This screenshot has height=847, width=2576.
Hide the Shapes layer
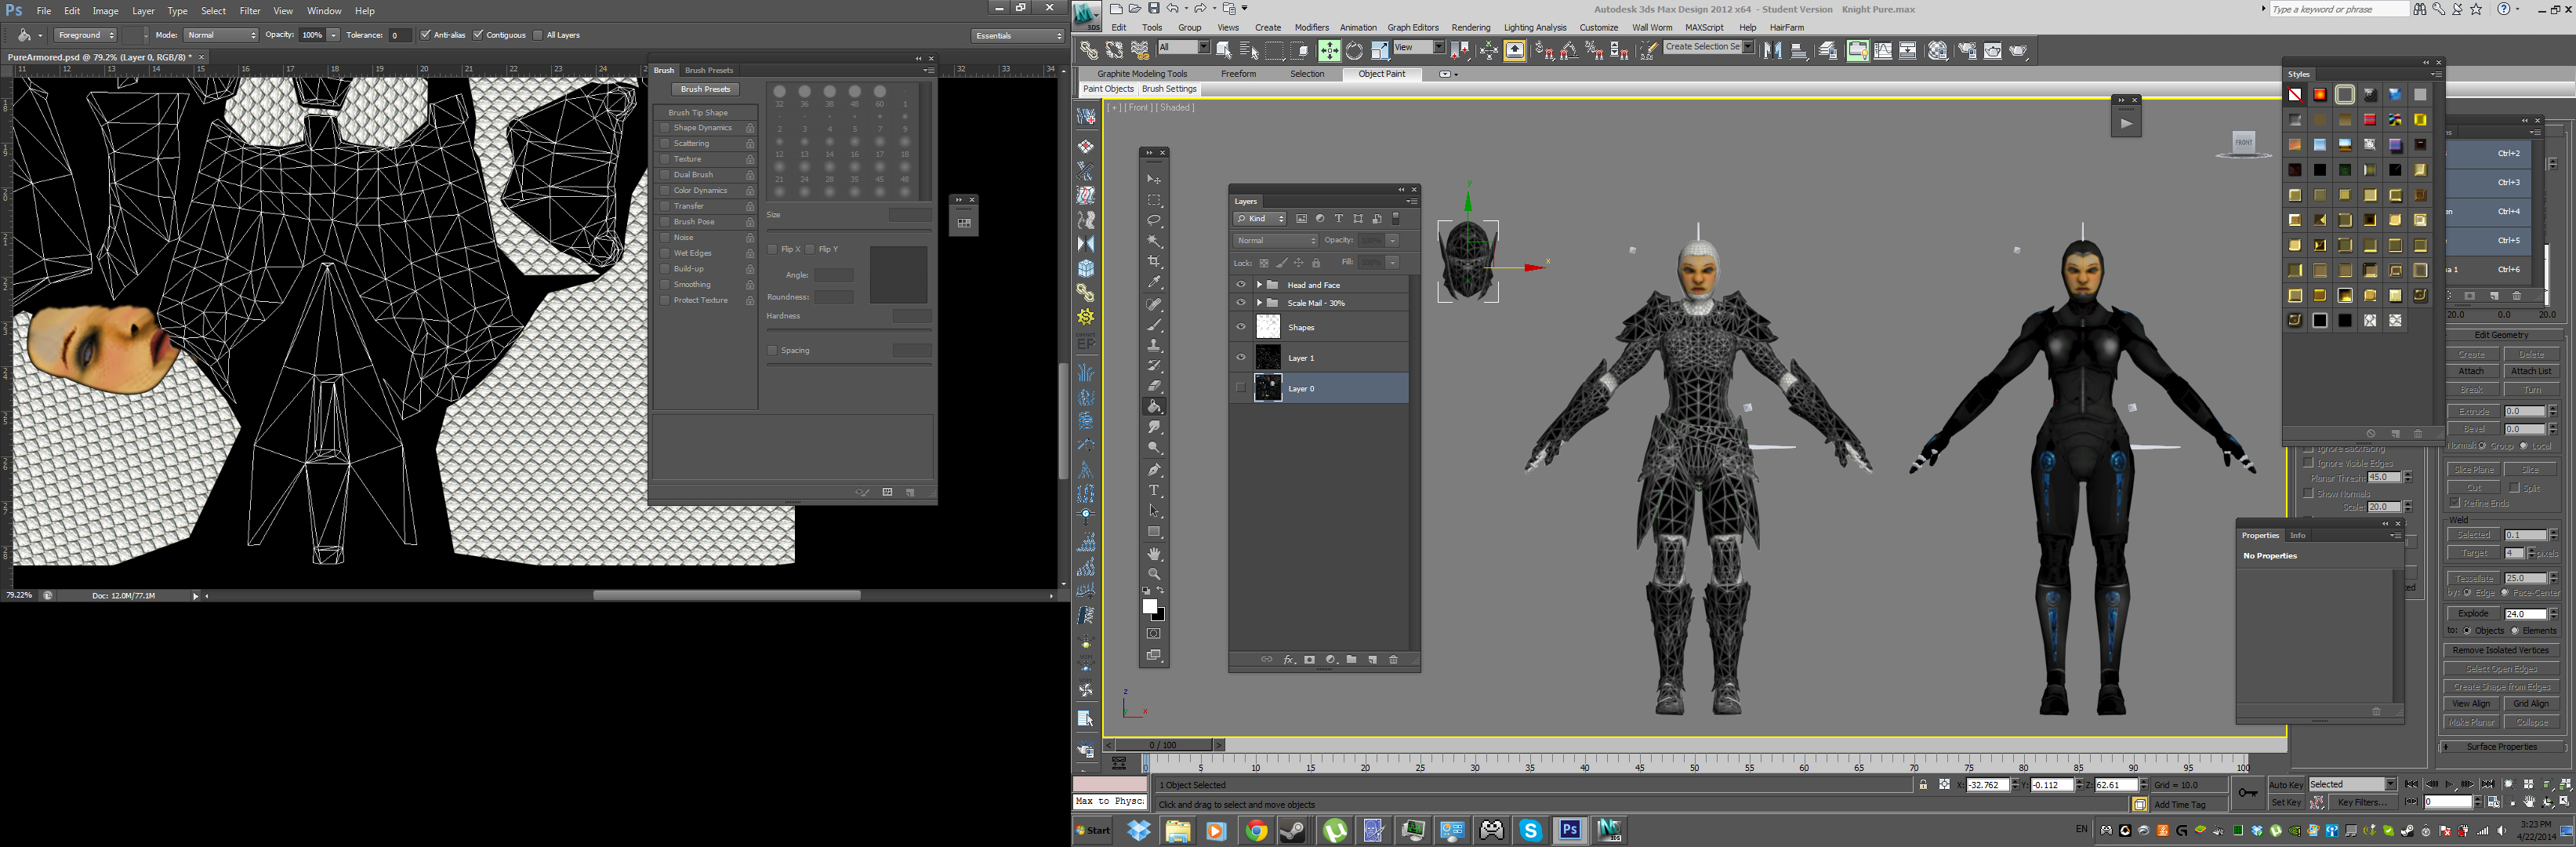coord(1241,327)
